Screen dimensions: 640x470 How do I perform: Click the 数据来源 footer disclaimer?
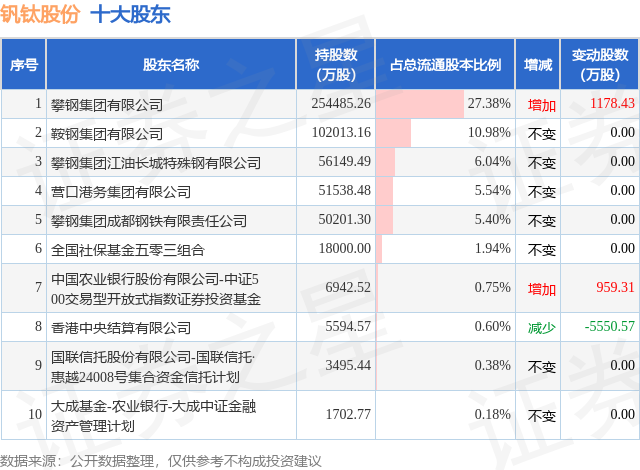tap(161, 461)
